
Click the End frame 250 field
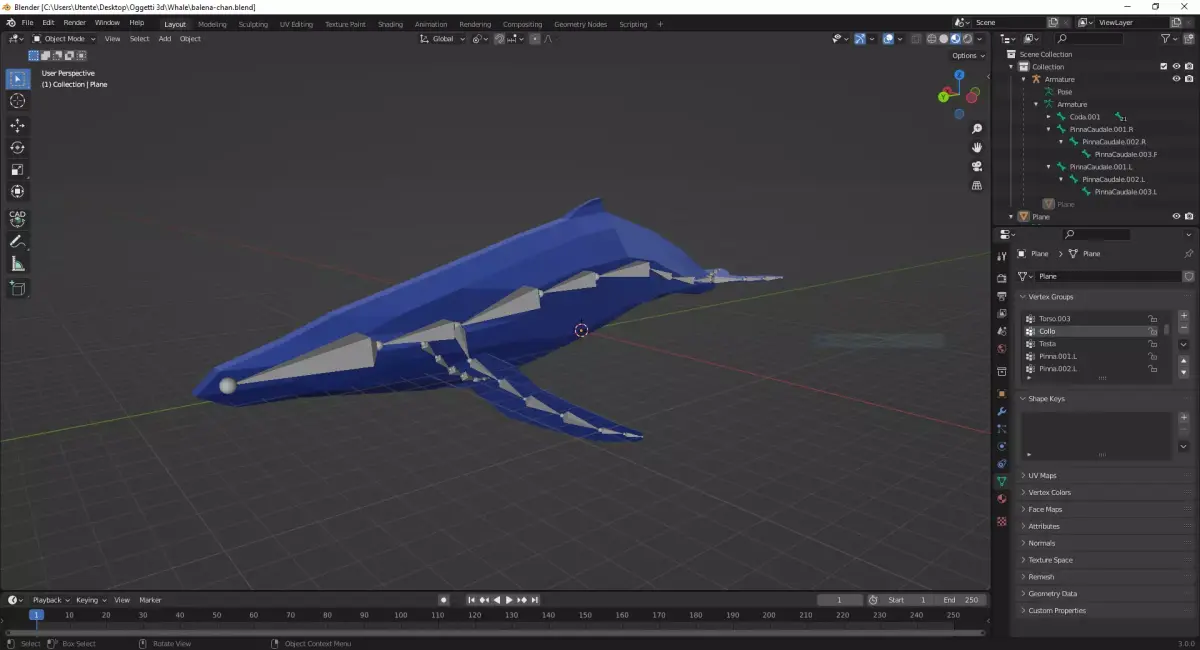(960, 600)
